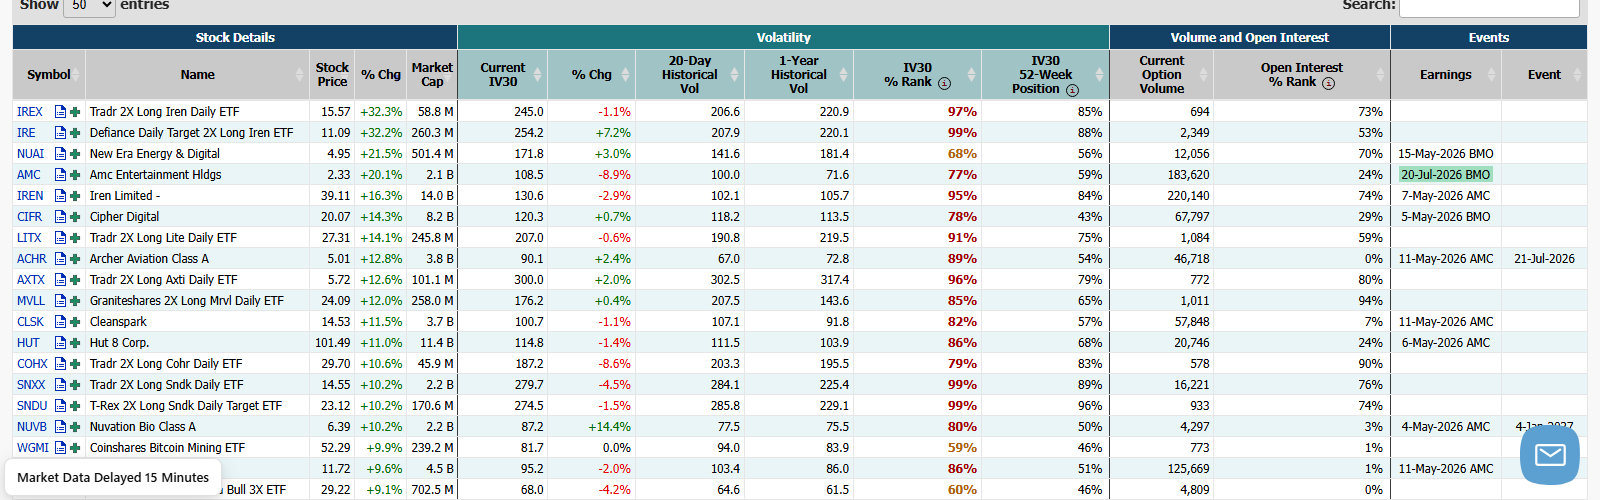Sort by Current Option Volume column
The width and height of the screenshot is (1600, 500).
[x=1162, y=75]
